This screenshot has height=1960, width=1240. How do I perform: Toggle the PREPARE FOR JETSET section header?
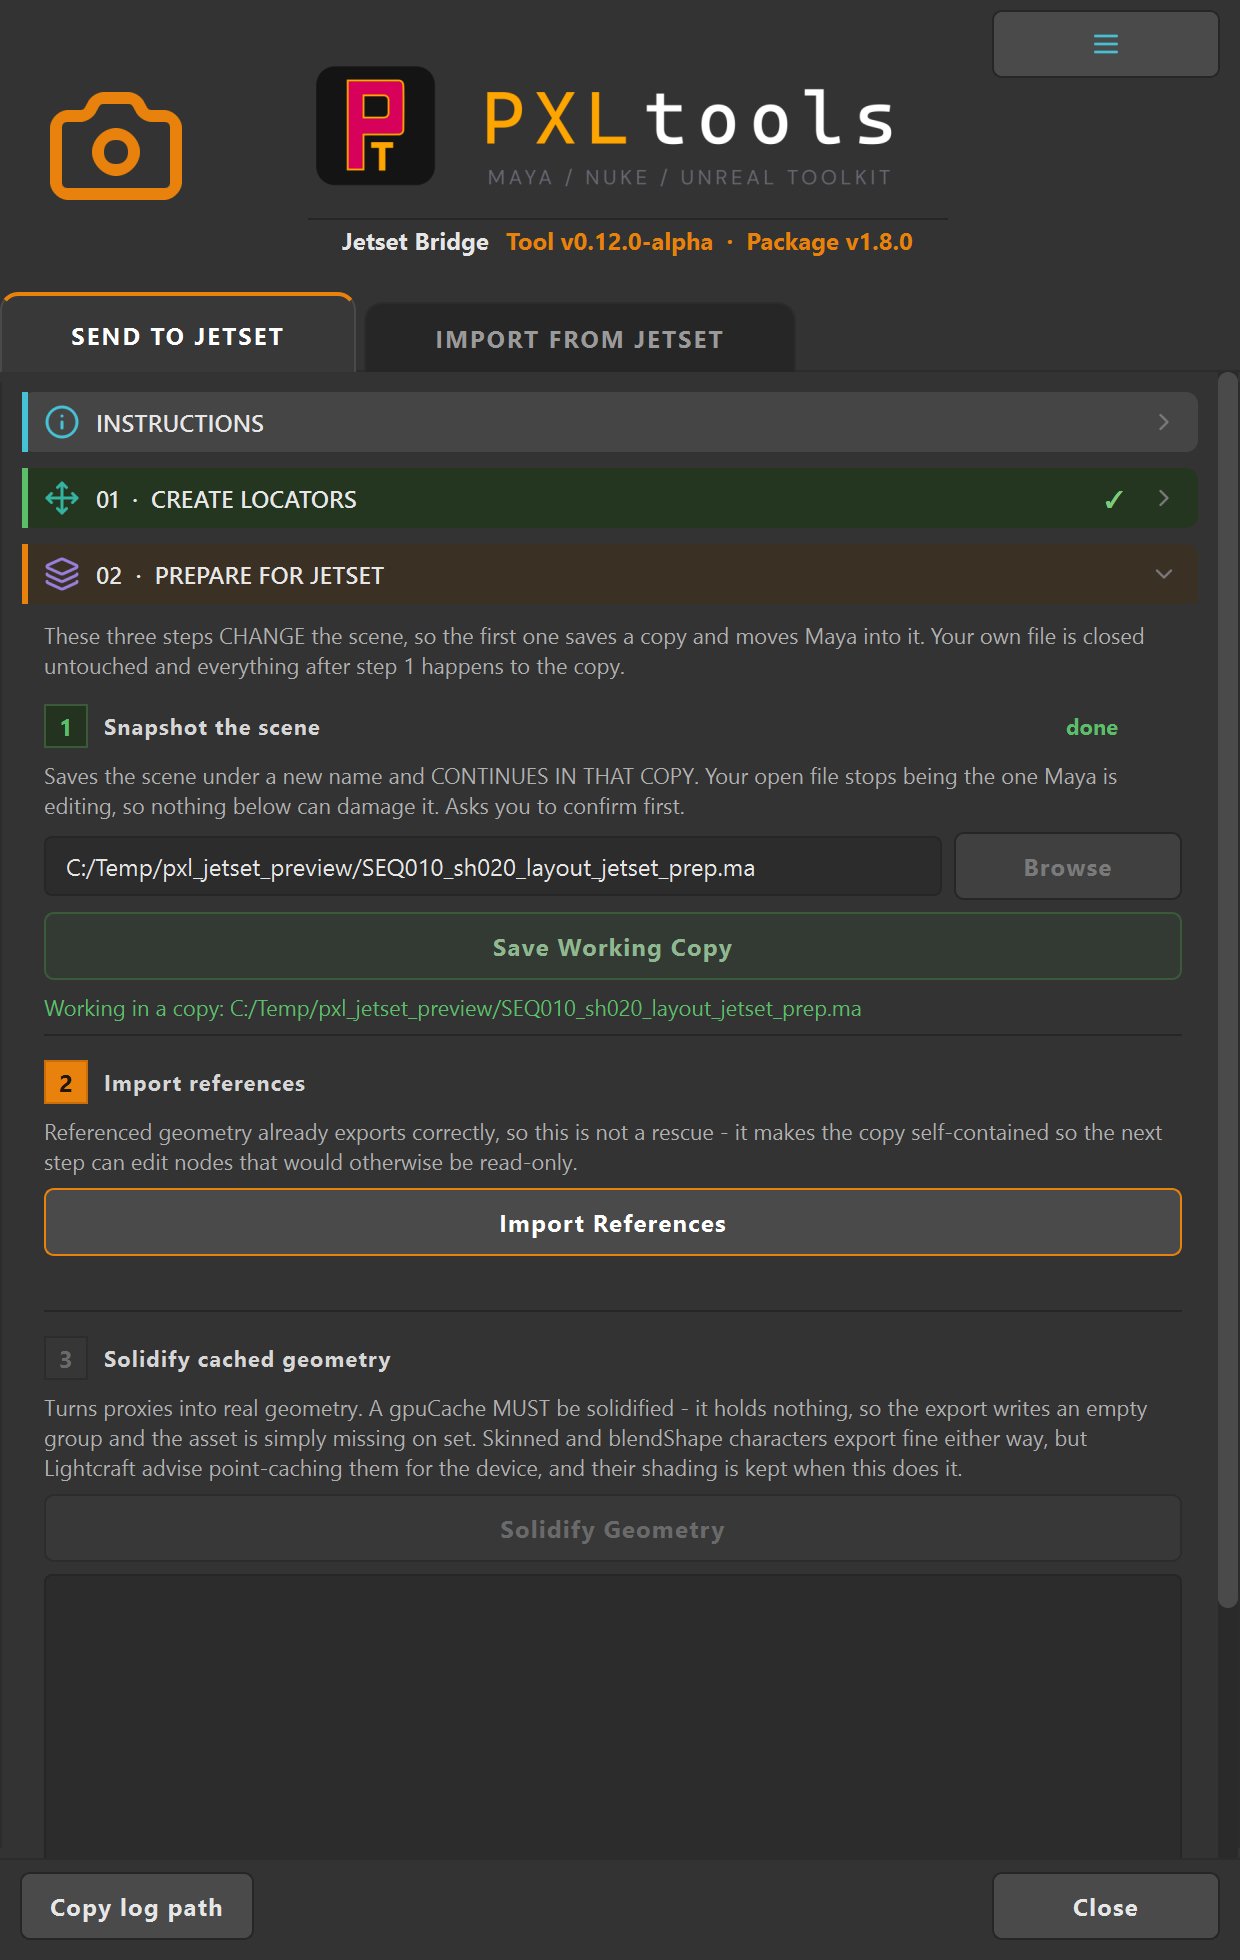point(609,574)
